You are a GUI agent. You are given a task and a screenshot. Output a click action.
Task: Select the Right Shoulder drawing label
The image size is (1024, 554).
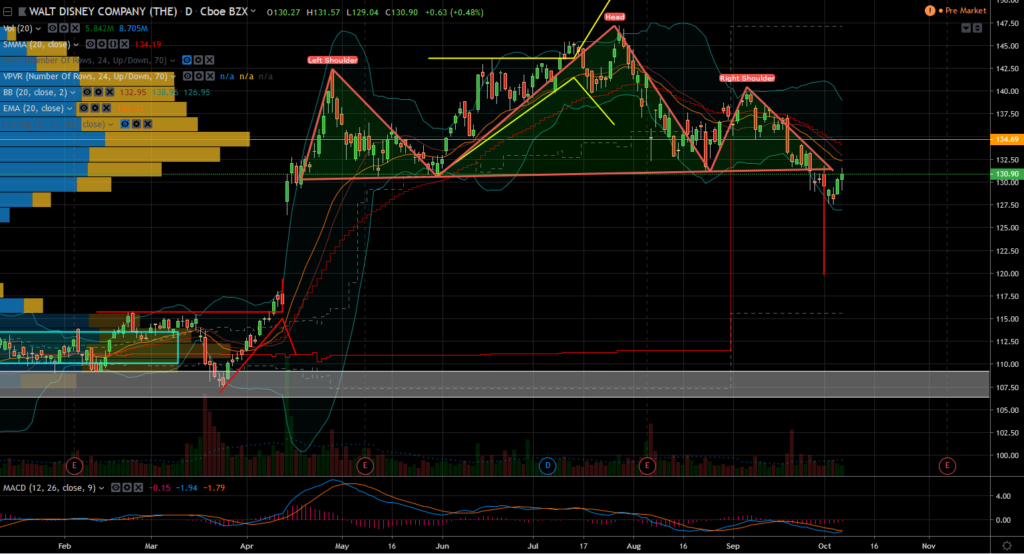pyautogui.click(x=747, y=78)
